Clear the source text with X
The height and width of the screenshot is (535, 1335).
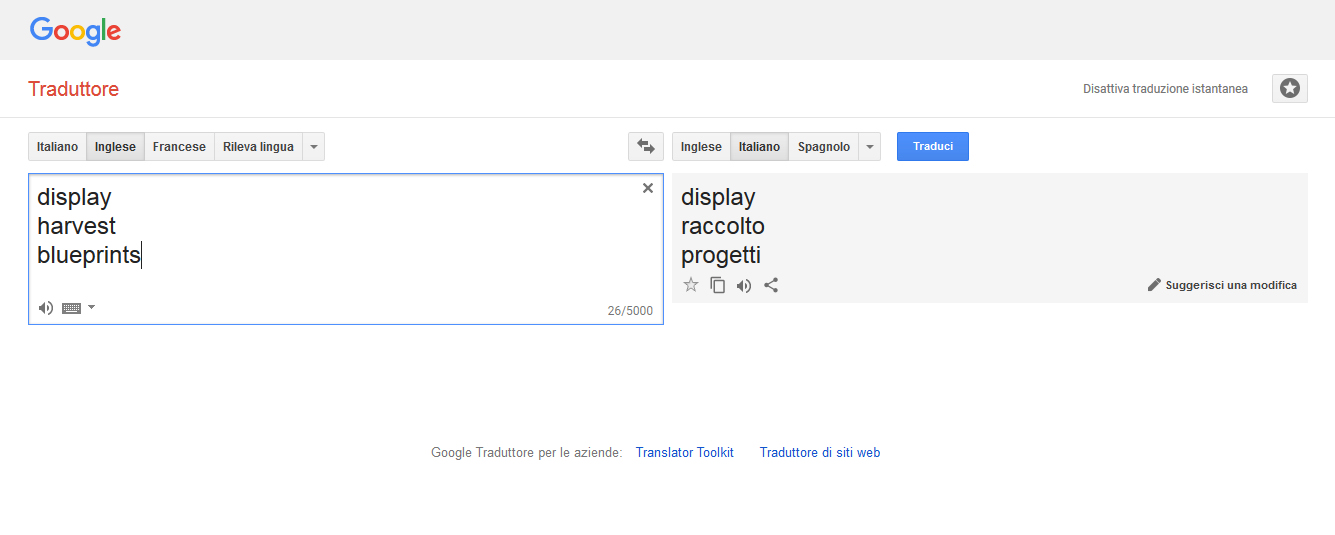[648, 188]
